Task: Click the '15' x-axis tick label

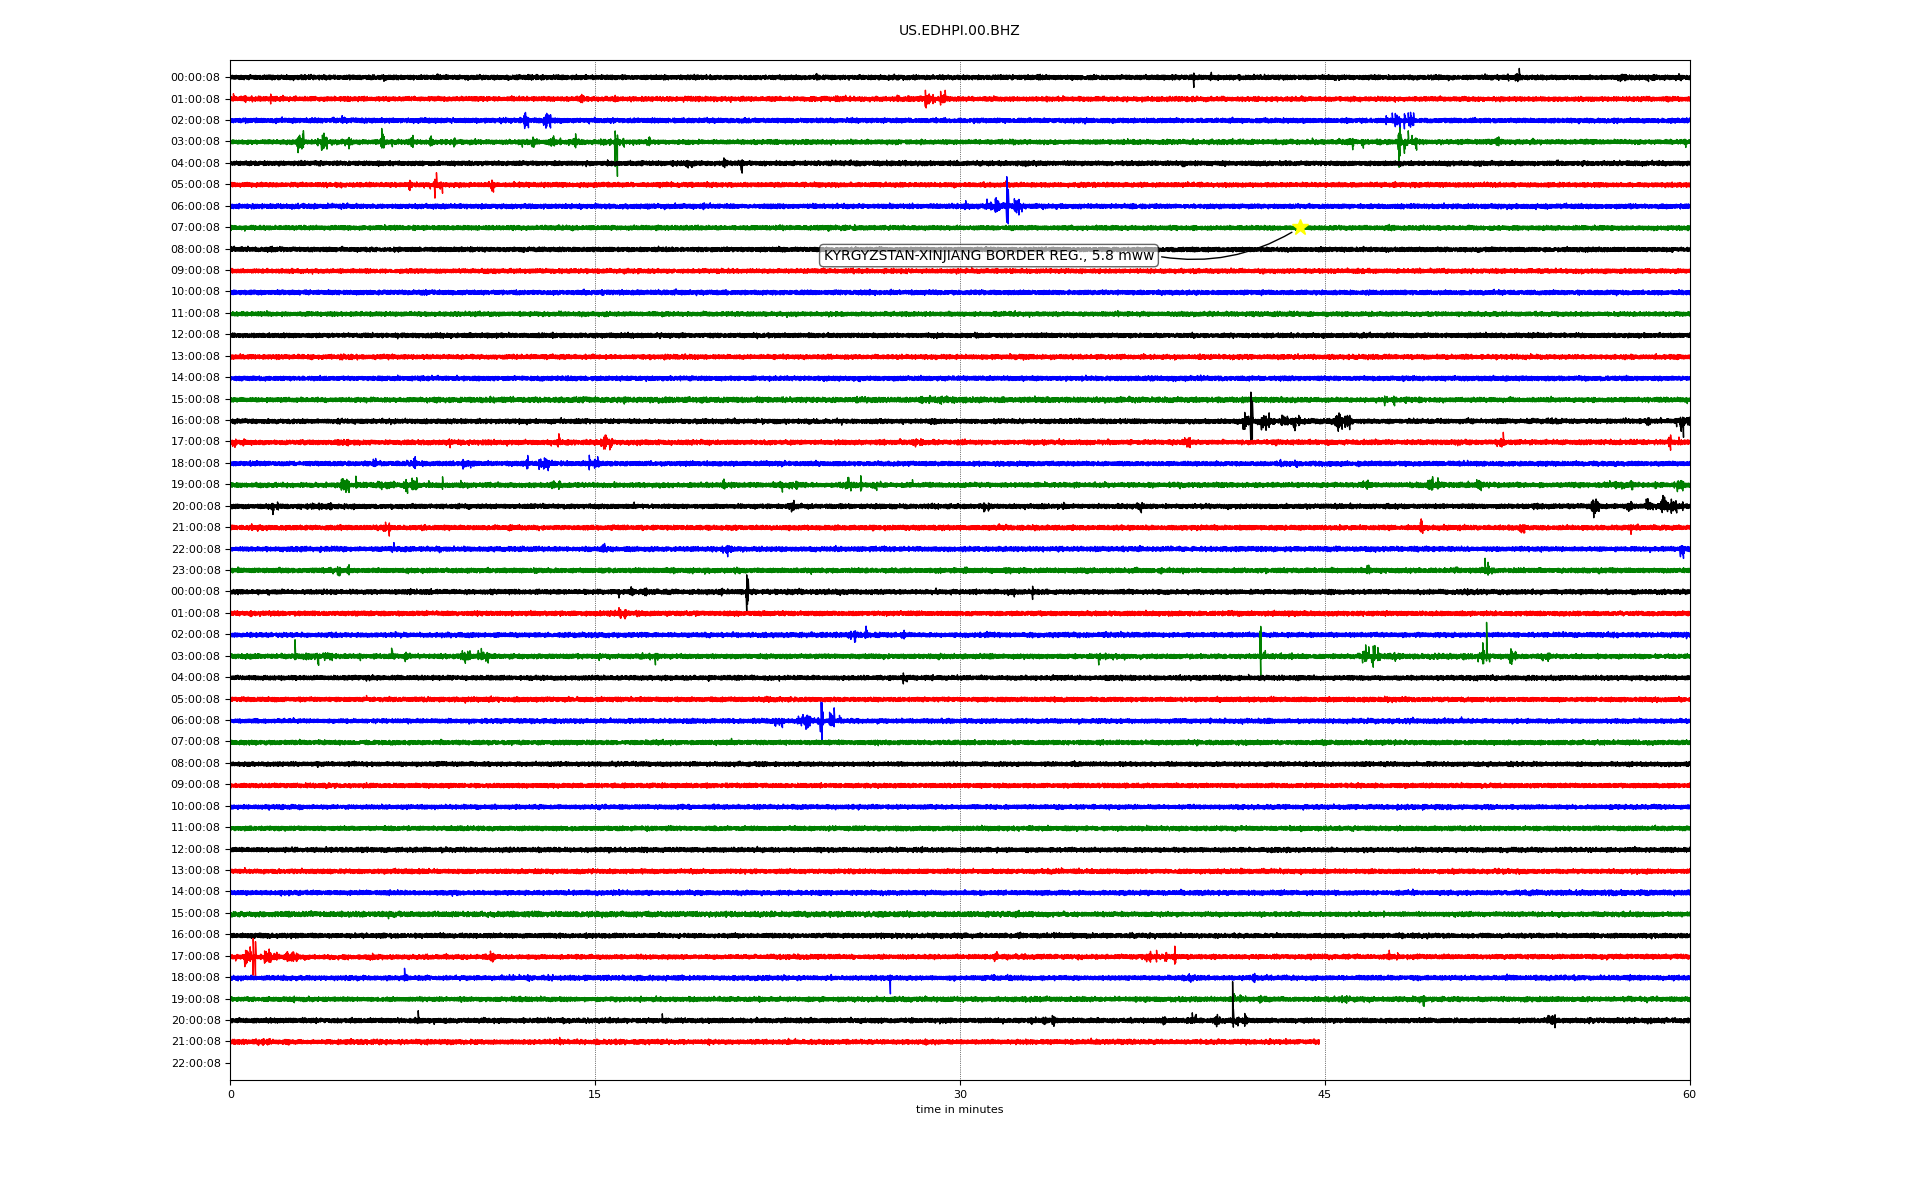Action: click(595, 1094)
